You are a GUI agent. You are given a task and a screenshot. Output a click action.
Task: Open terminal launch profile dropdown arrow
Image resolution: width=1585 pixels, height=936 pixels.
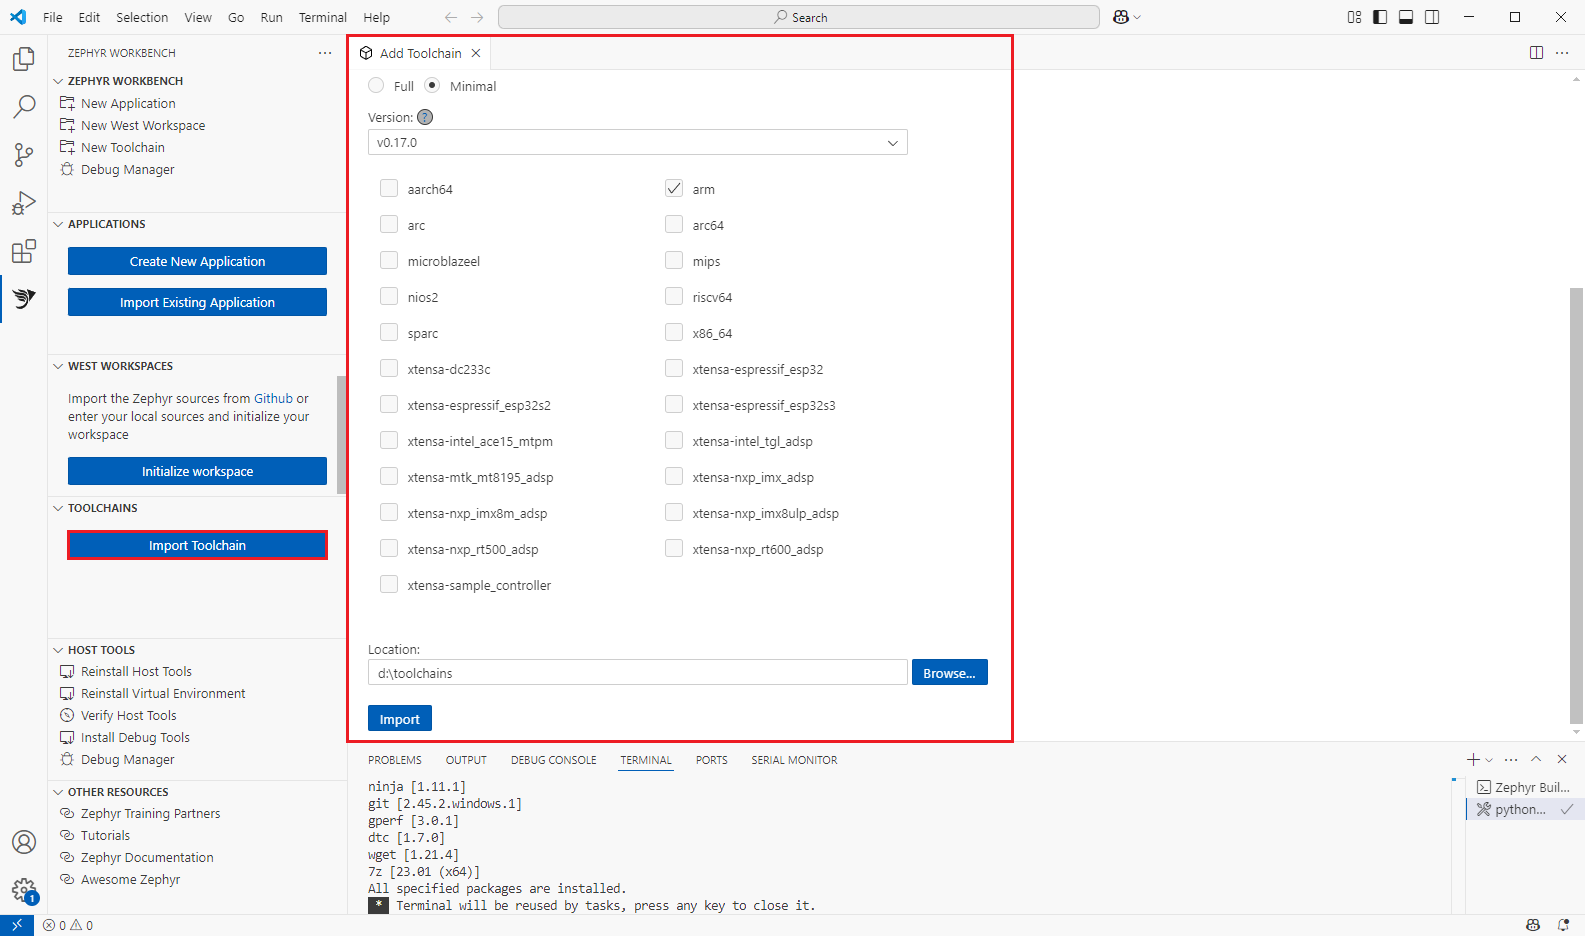[x=1489, y=760]
